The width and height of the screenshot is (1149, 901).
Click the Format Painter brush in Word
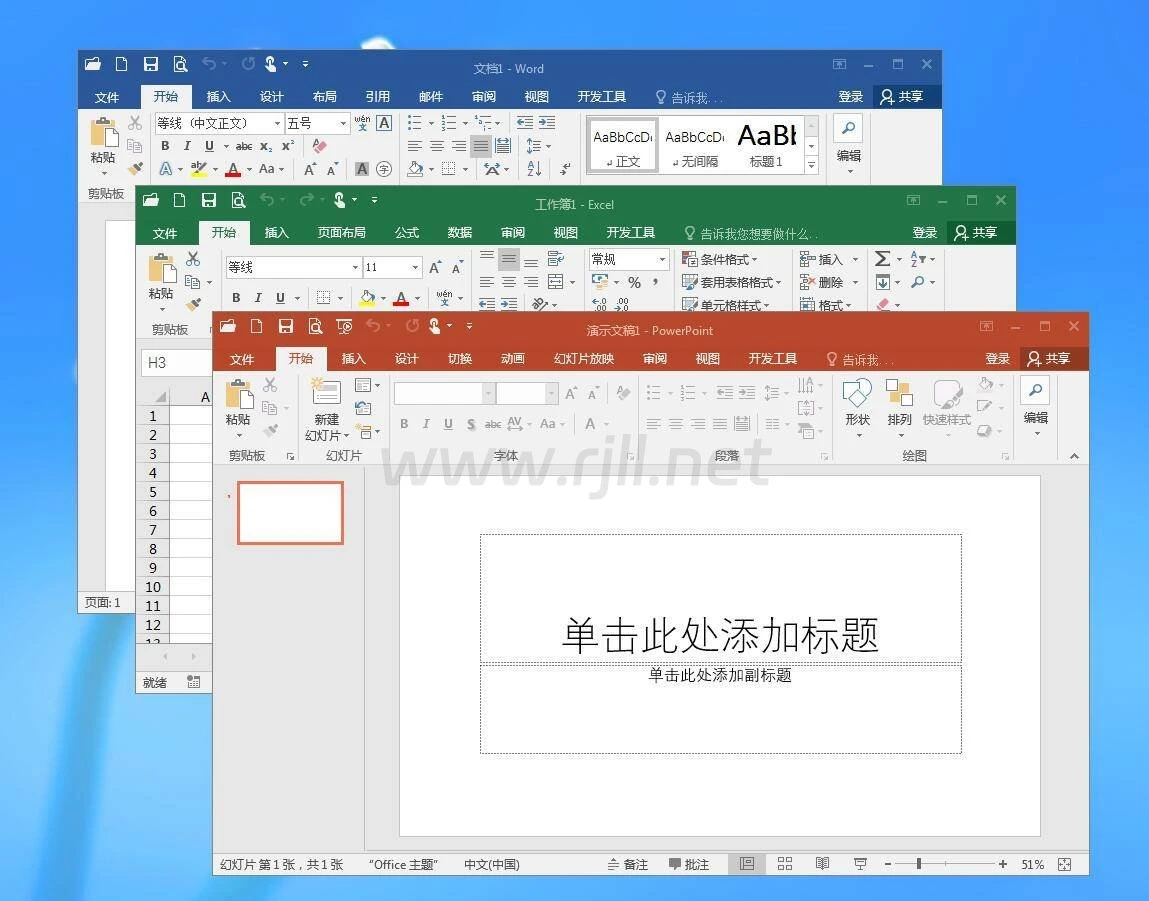pyautogui.click(x=136, y=169)
